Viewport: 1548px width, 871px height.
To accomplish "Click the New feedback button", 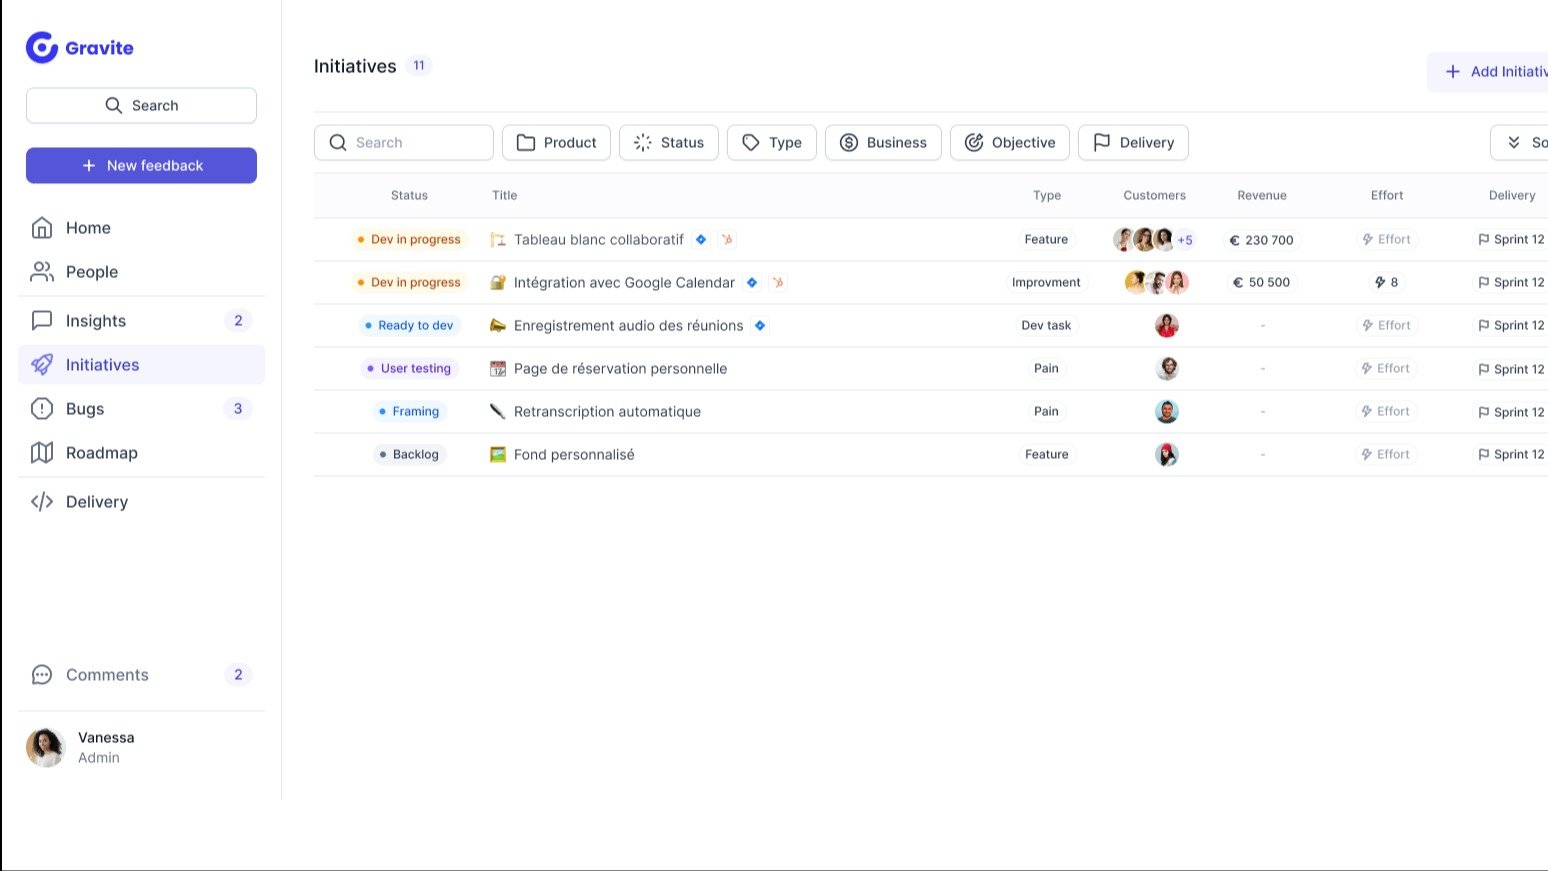I will pyautogui.click(x=141, y=166).
